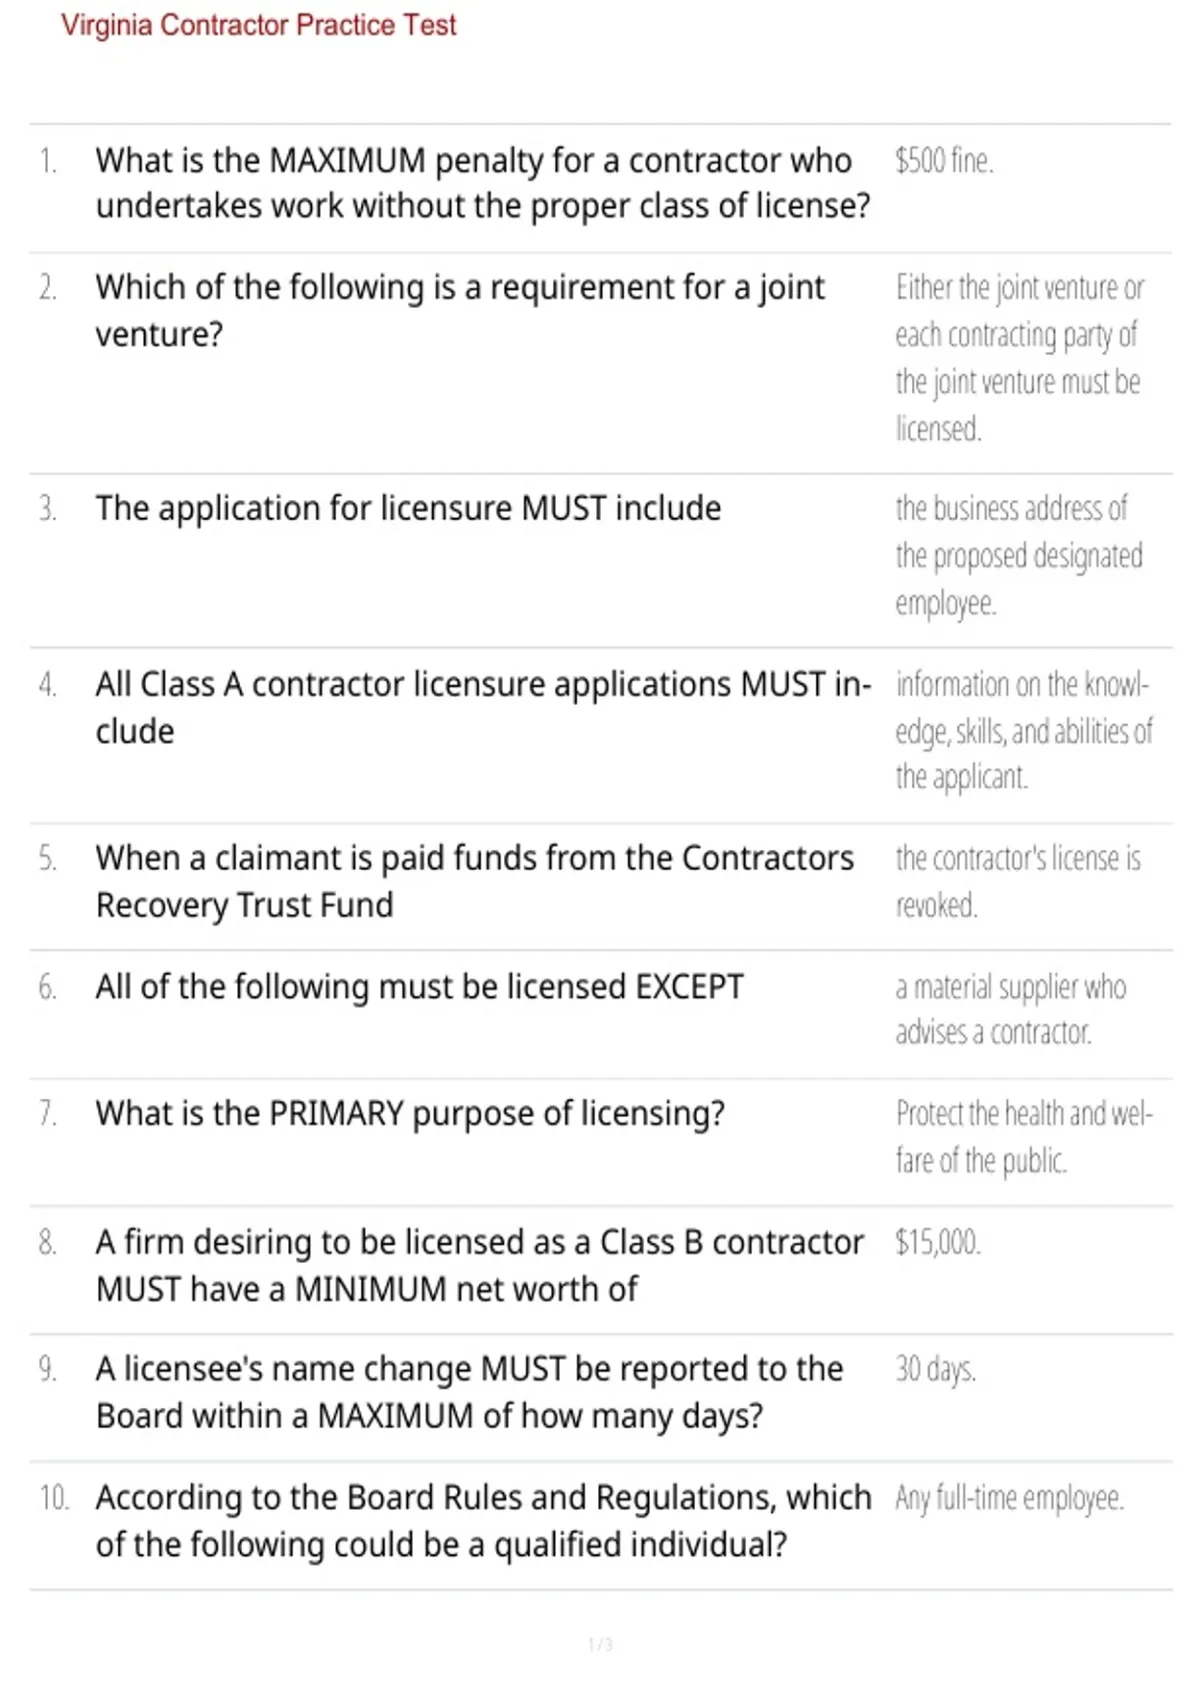Click "the contractor's license is revoked" answer
This screenshot has height=1700, width=1200.
1018,882
